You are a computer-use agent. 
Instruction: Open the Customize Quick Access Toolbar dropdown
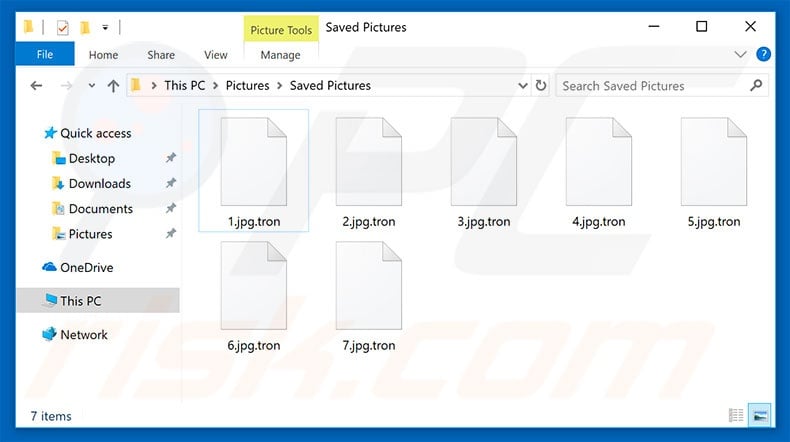(105, 28)
